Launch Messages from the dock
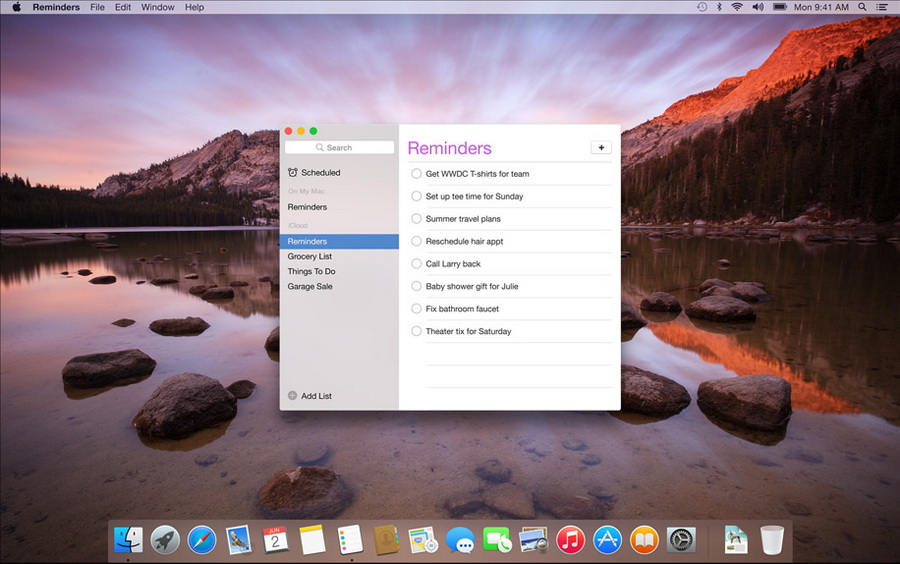900x564 pixels. [x=460, y=540]
